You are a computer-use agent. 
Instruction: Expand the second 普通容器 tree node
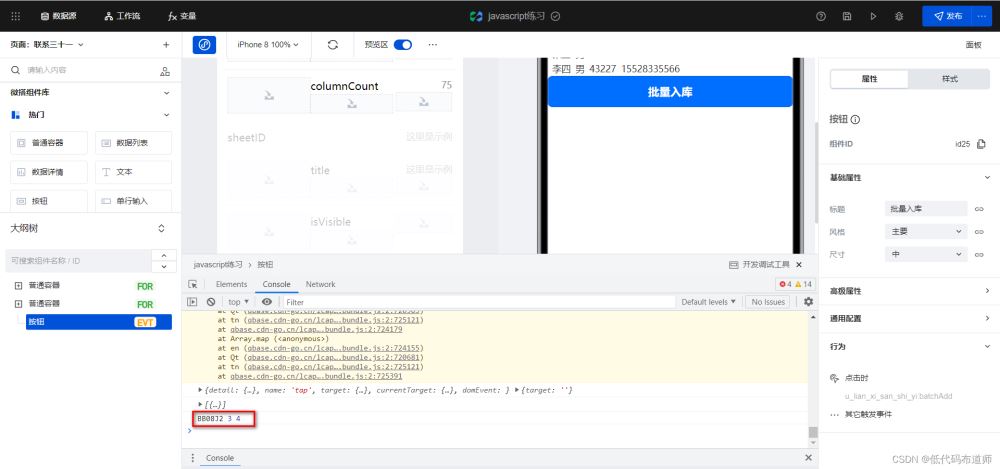click(x=18, y=304)
